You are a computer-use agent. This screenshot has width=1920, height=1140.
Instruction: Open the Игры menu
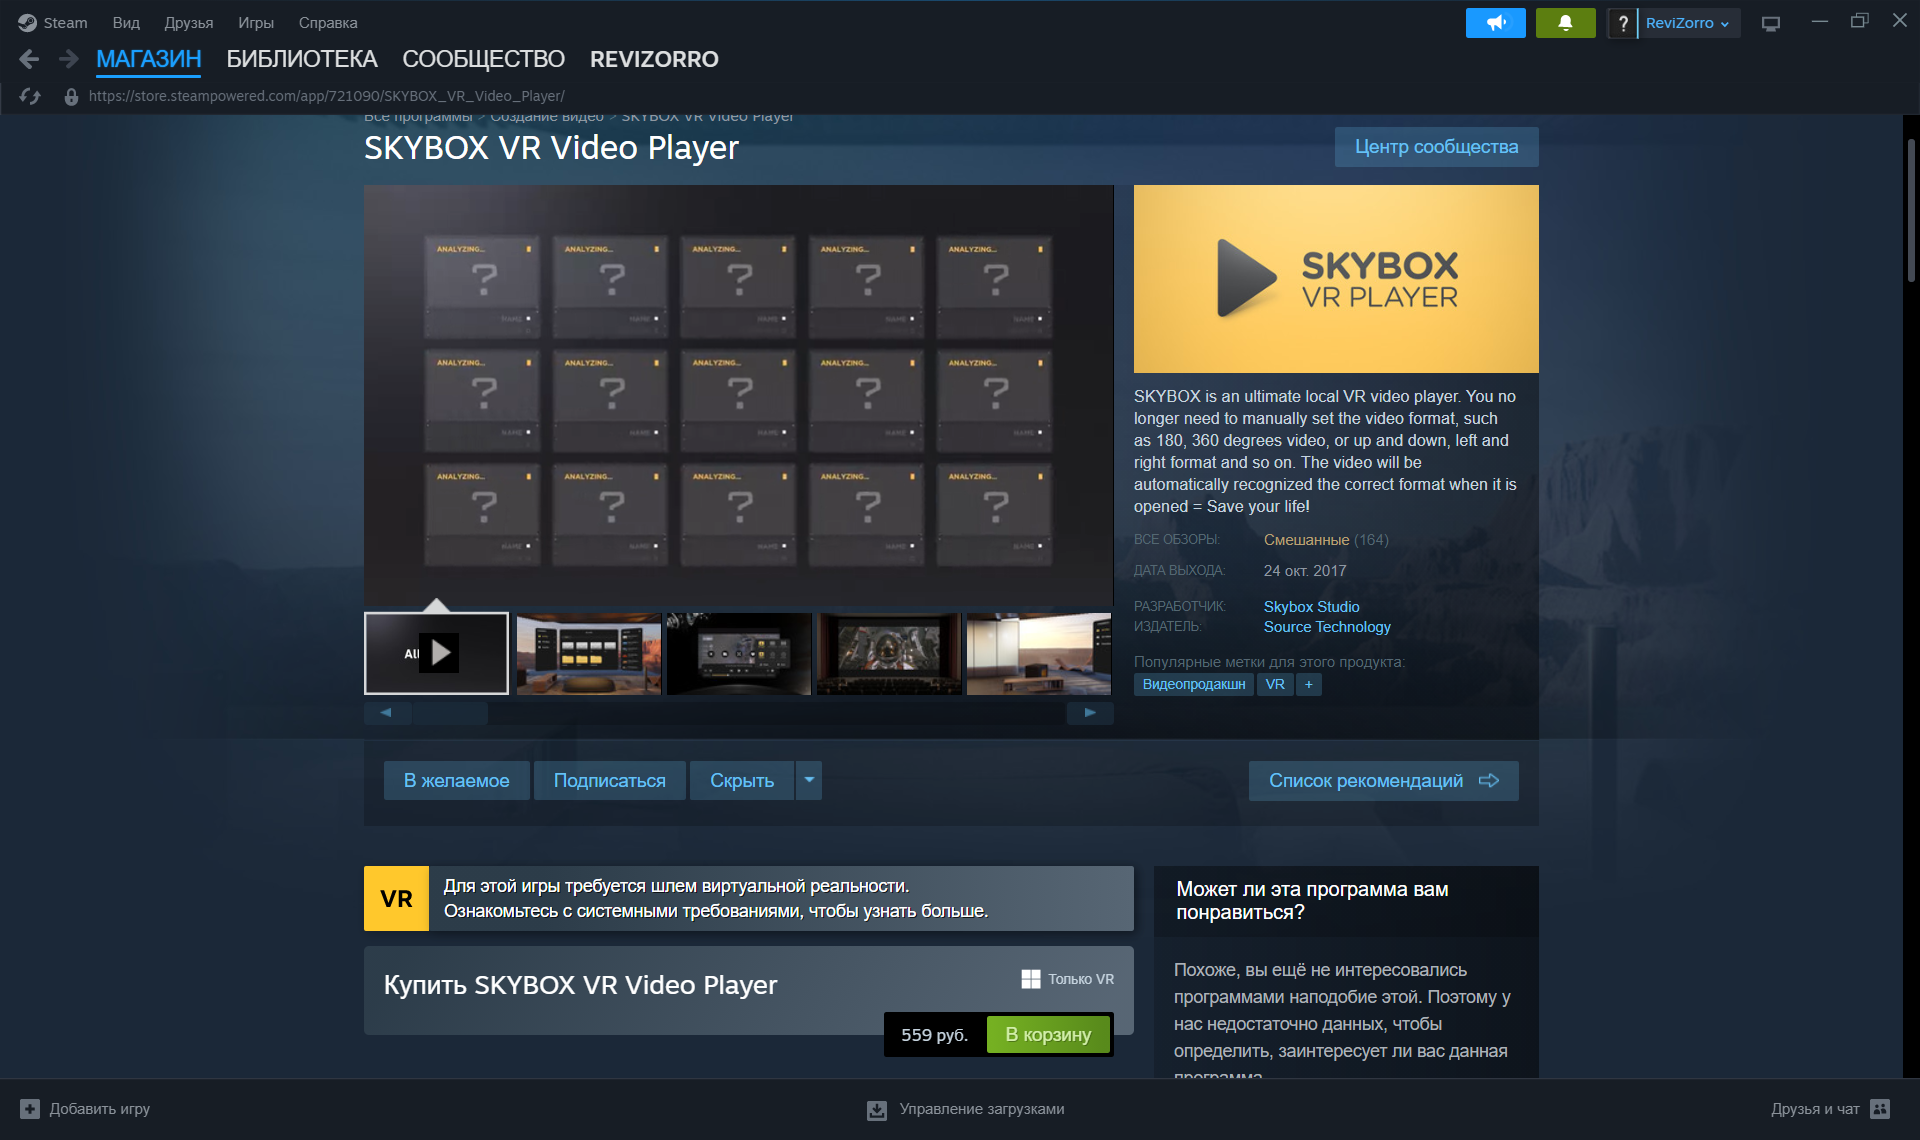[x=256, y=22]
